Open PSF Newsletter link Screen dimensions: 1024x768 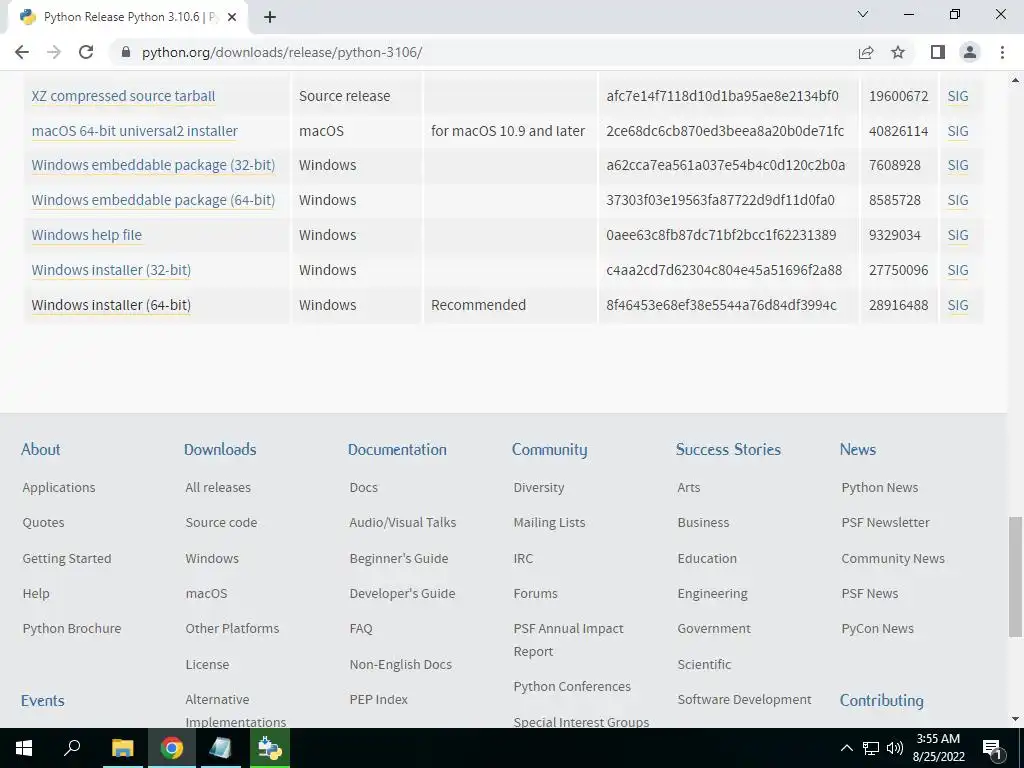click(x=886, y=522)
